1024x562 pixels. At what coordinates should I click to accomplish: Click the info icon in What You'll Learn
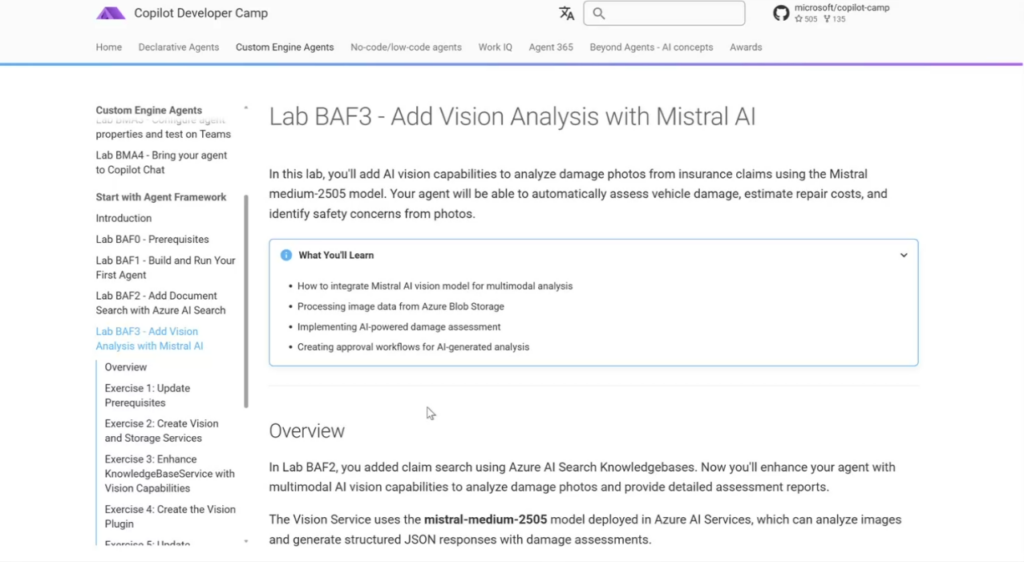286,255
